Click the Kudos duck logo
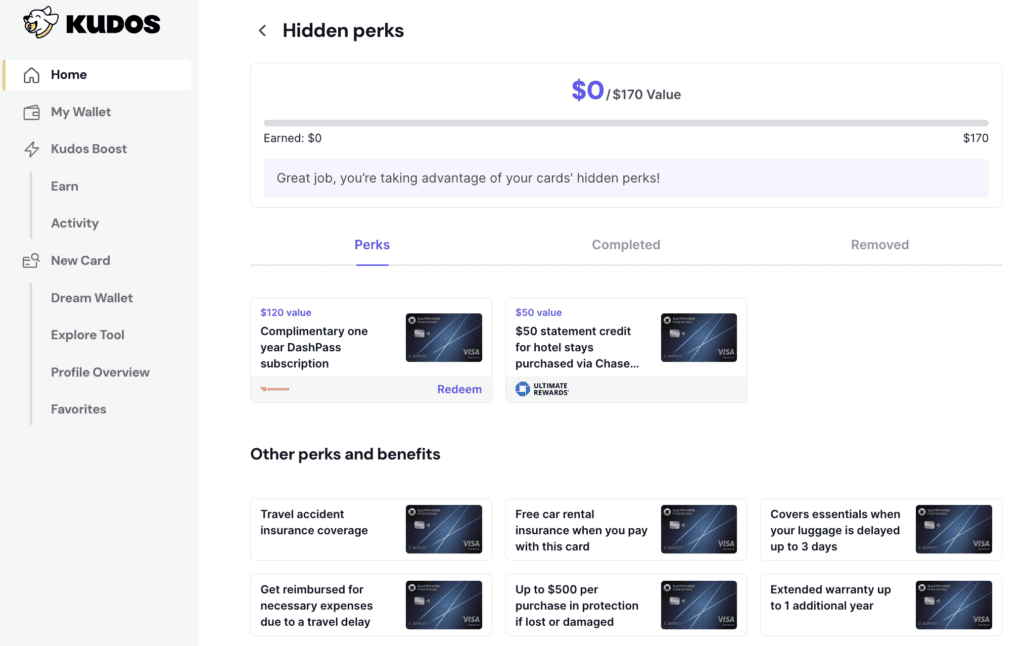This screenshot has height=646, width=1024. click(x=38, y=22)
